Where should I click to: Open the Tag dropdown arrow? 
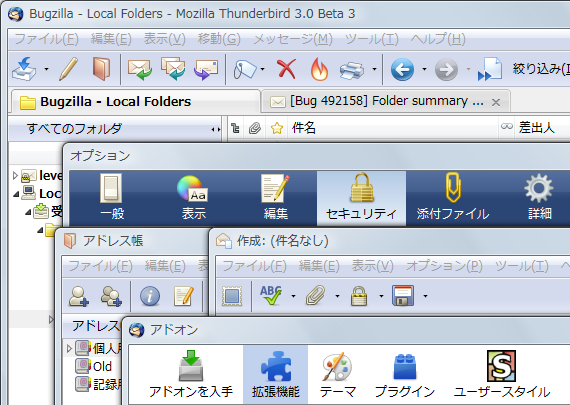262,69
